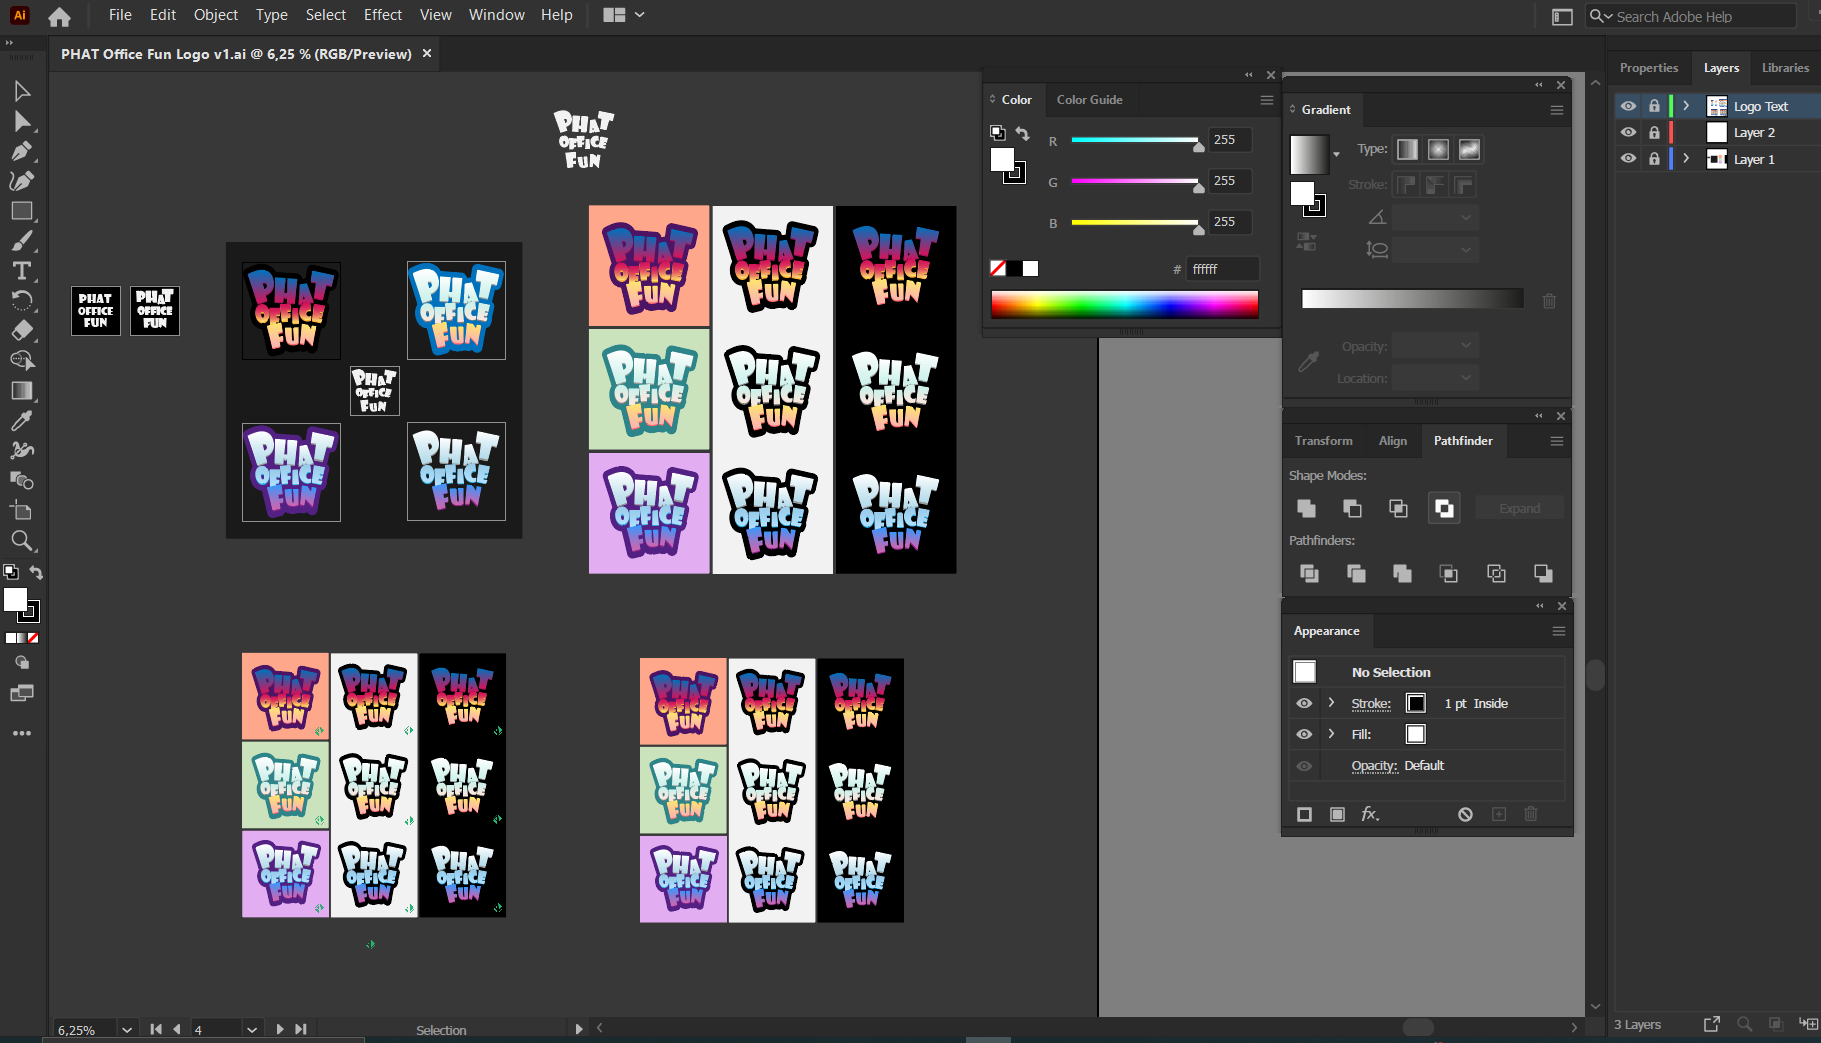The width and height of the screenshot is (1821, 1043).
Task: Select the Direct Selection tool
Action: pyautogui.click(x=22, y=121)
